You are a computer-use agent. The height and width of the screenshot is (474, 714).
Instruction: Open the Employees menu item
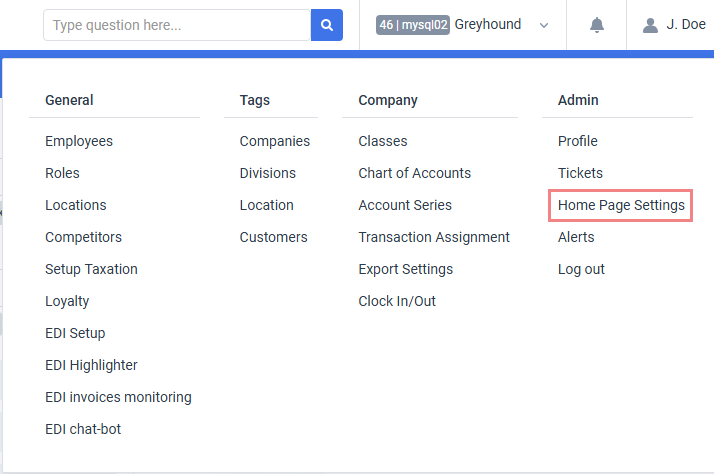pyautogui.click(x=79, y=141)
